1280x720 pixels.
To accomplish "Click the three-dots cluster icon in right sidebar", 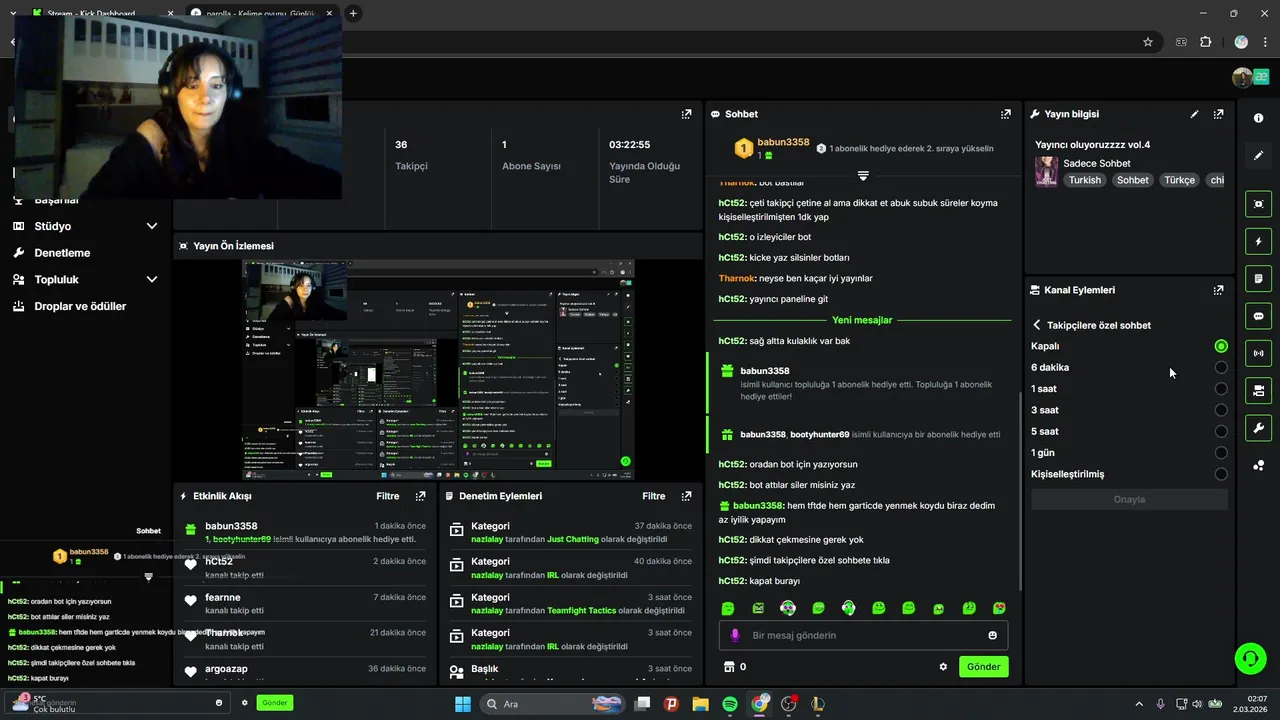I will pos(1258,465).
